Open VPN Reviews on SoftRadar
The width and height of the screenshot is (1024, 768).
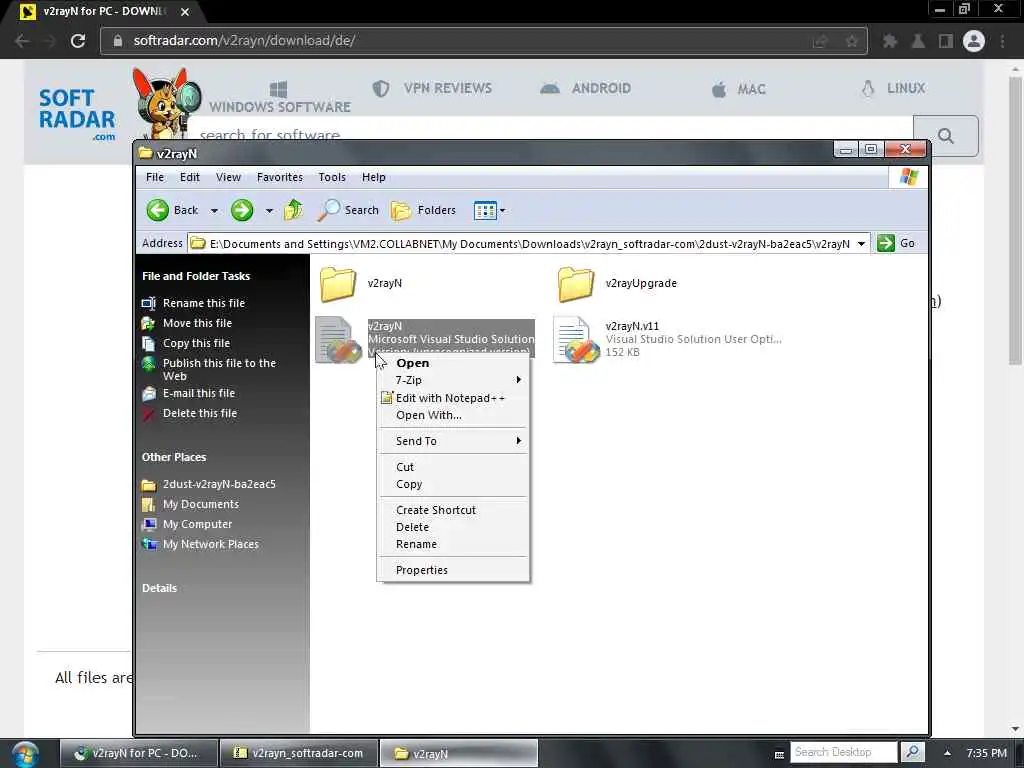[432, 88]
